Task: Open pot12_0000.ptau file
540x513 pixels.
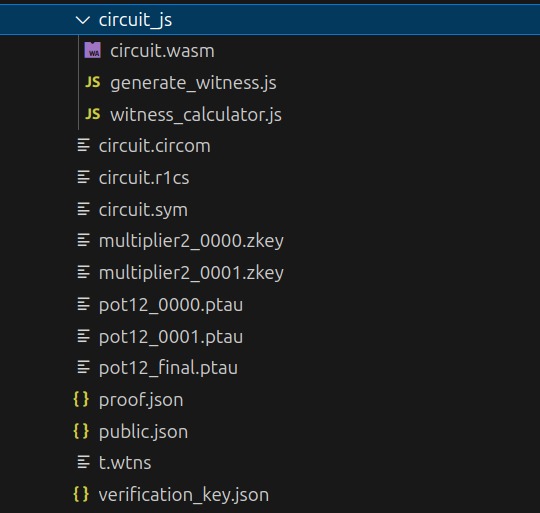Action: tap(171, 305)
